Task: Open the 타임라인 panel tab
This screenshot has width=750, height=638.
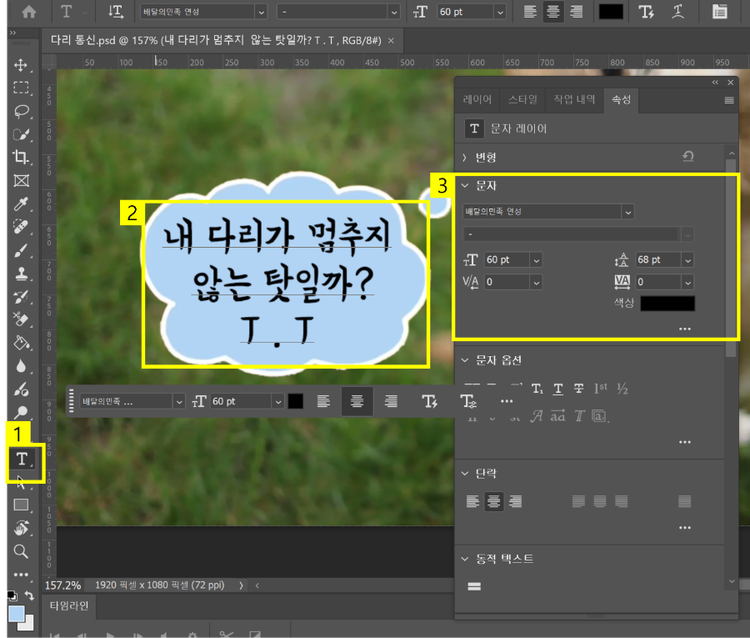Action: pos(69,606)
